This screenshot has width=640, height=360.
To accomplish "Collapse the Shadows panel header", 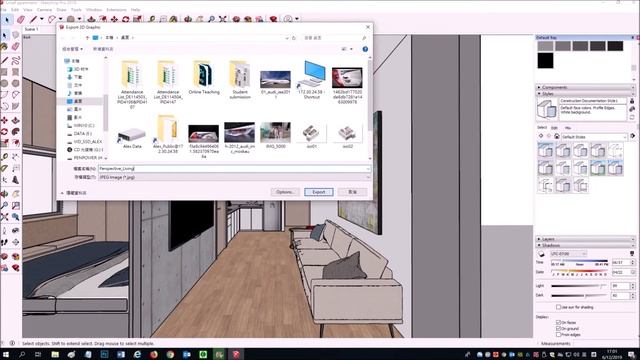I will [585, 245].
